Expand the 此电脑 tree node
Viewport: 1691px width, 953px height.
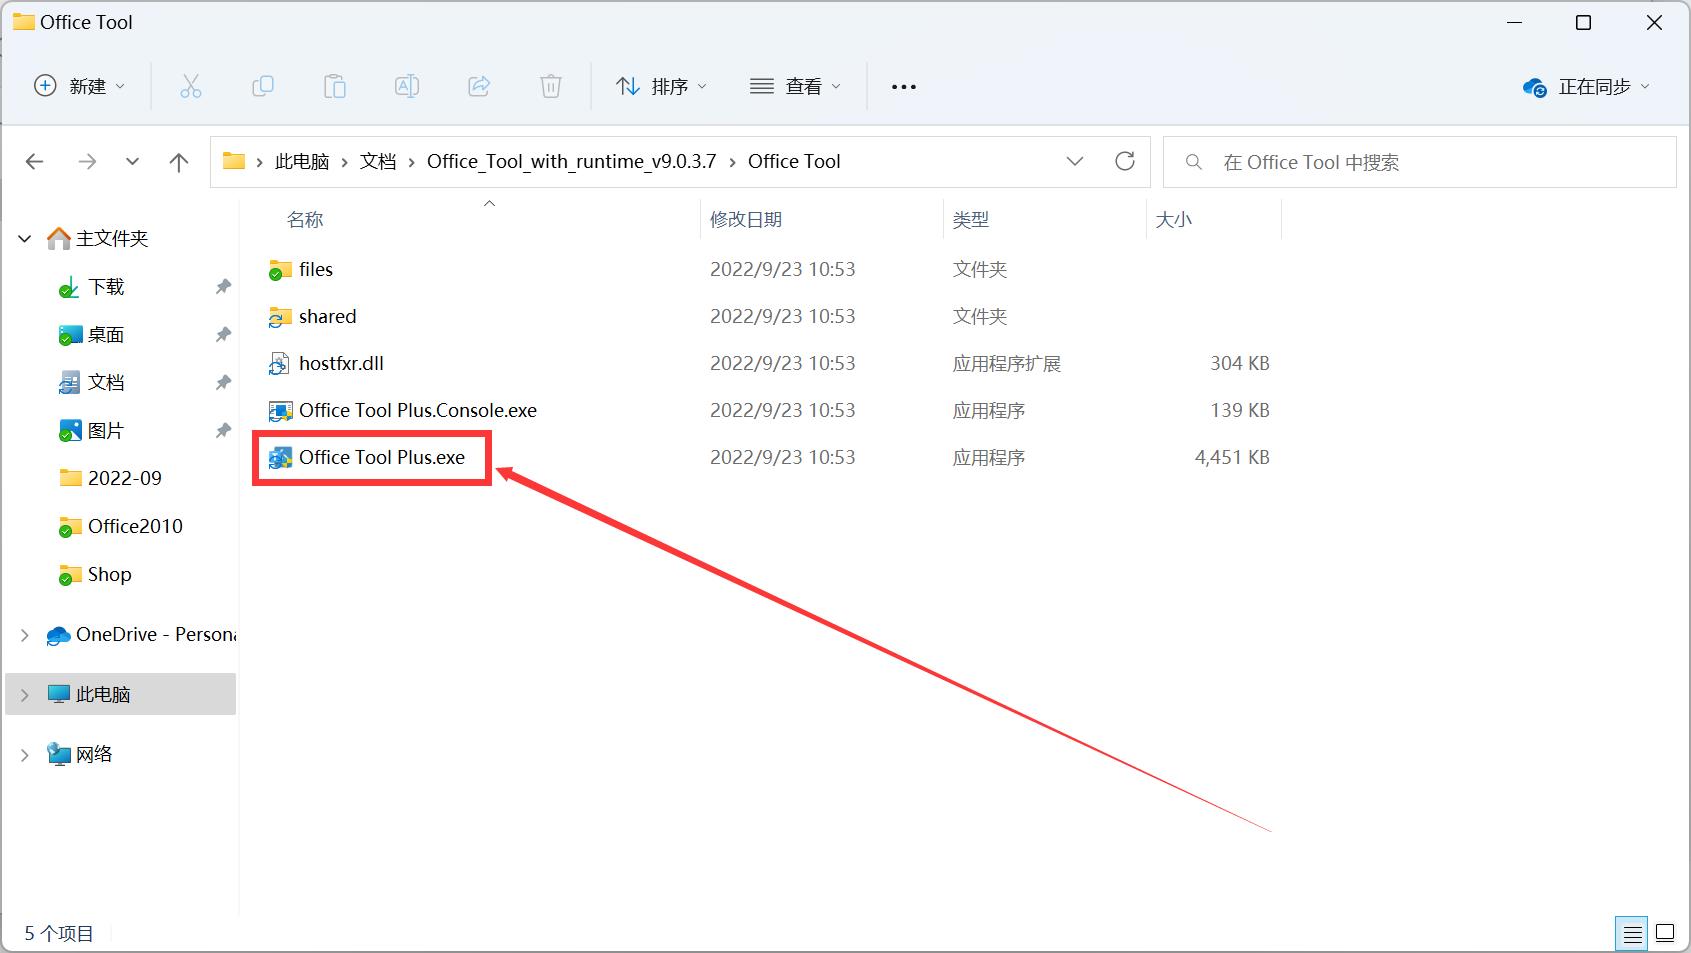pos(25,695)
